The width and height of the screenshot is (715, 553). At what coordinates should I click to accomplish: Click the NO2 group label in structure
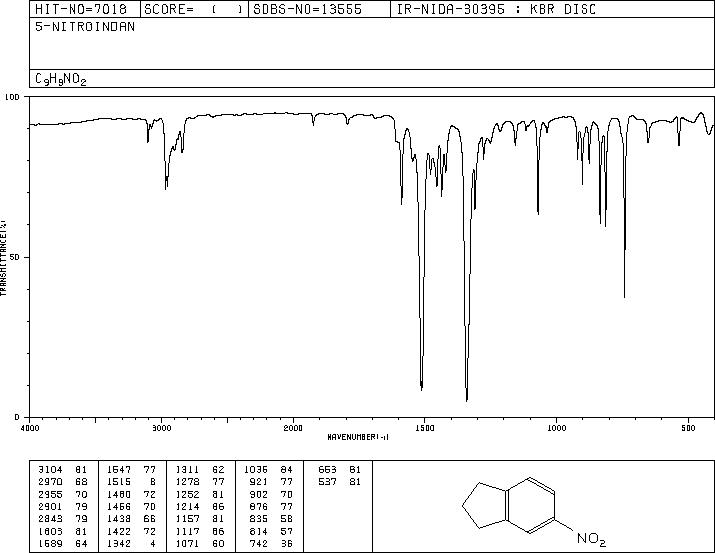591,539
